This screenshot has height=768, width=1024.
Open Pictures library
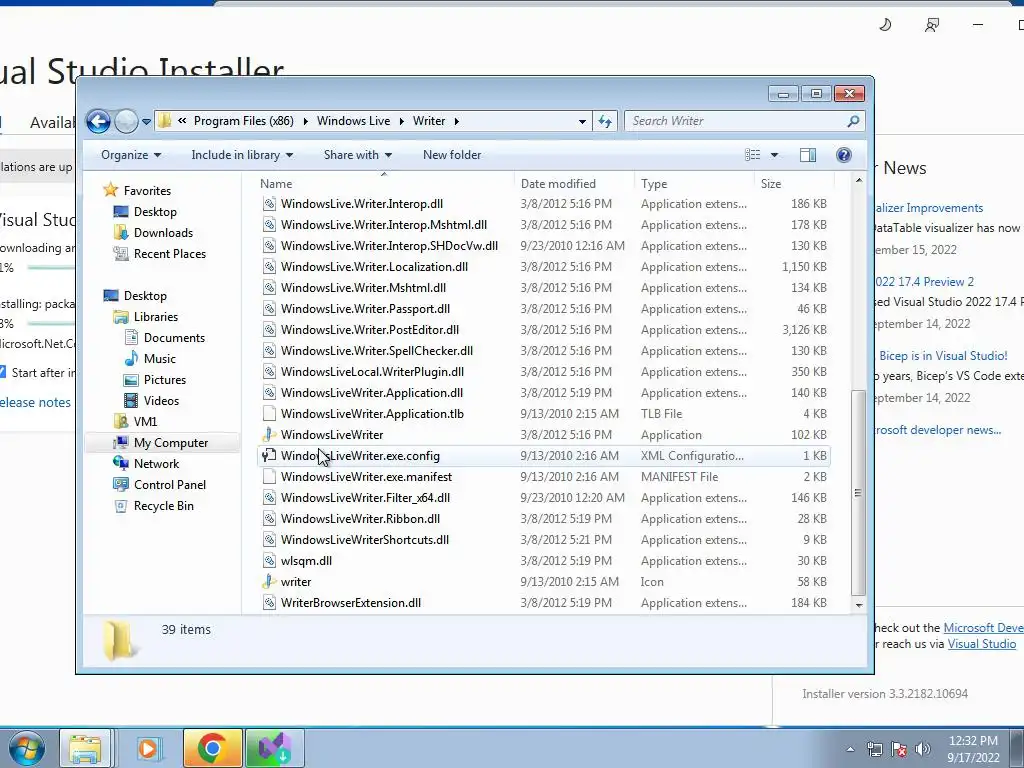[165, 379]
